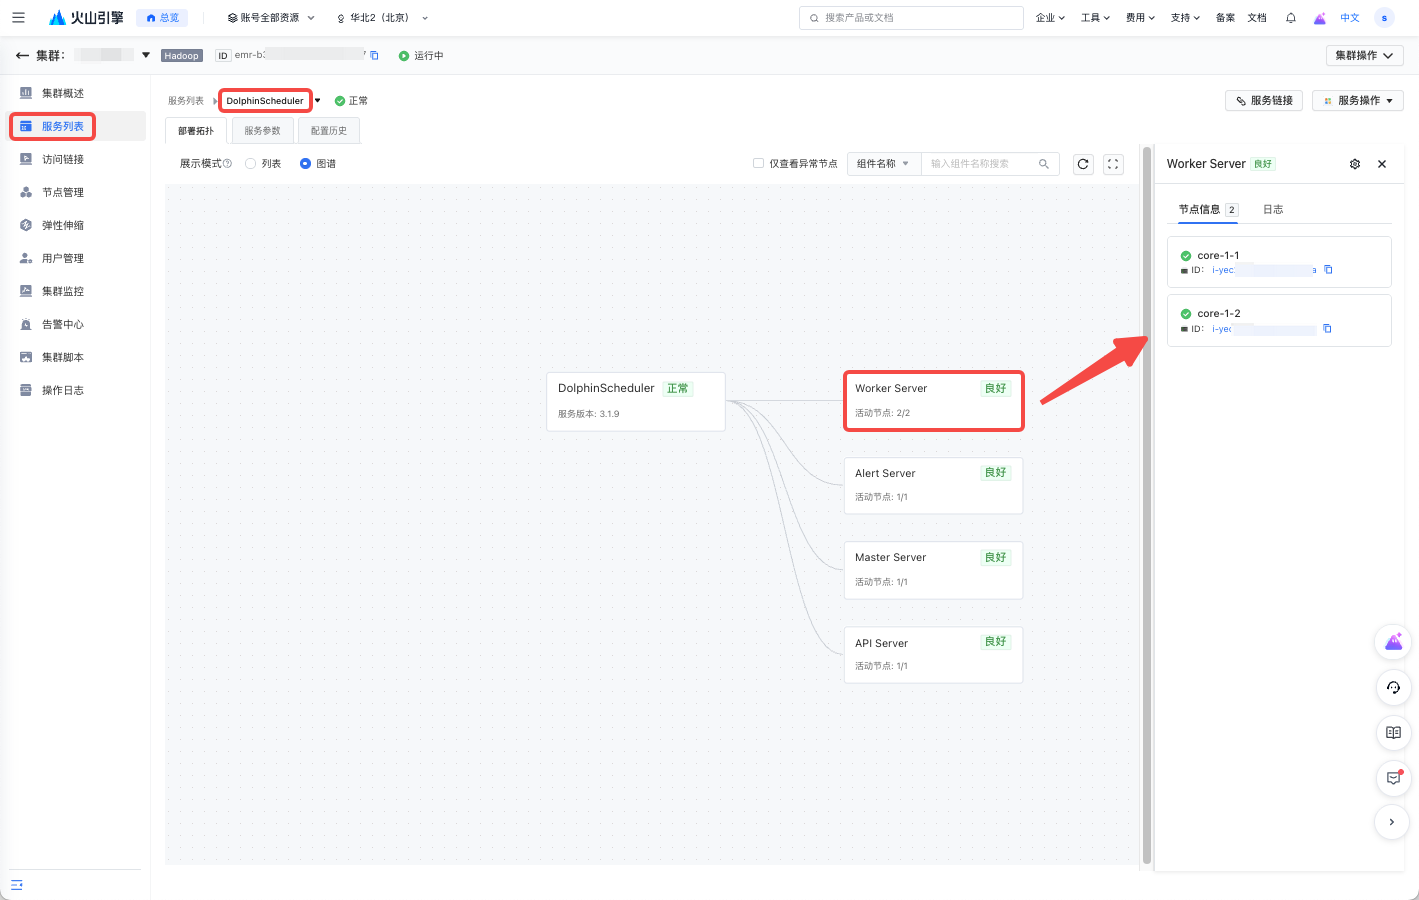1419x900 pixels.
Task: Open the user avatar menu
Action: point(1384,18)
